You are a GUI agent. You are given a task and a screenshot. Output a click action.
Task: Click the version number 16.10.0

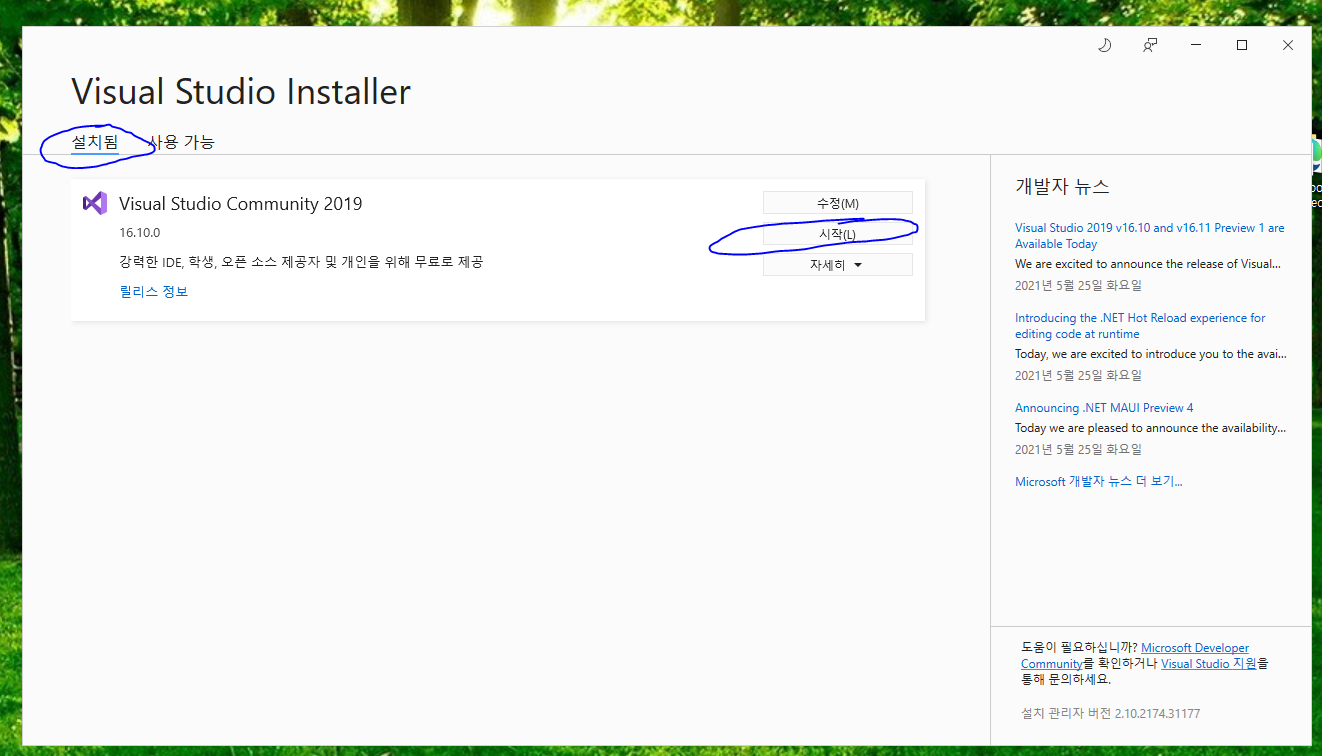click(x=140, y=233)
